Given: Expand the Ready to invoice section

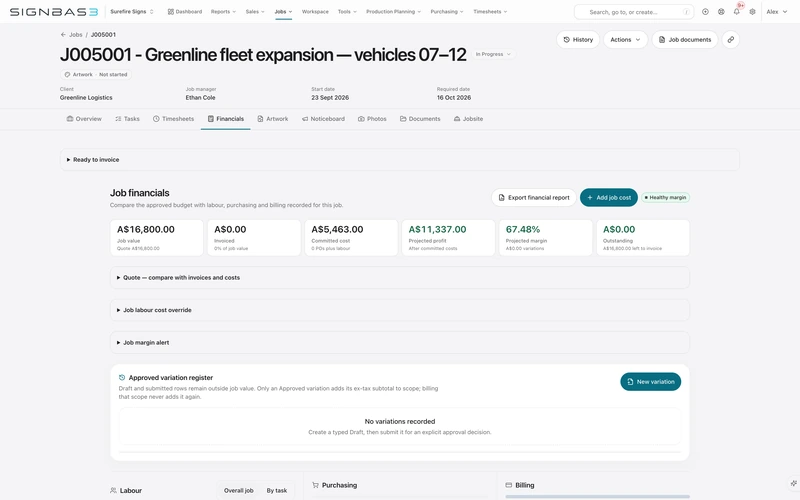Looking at the screenshot, I should coord(399,160).
